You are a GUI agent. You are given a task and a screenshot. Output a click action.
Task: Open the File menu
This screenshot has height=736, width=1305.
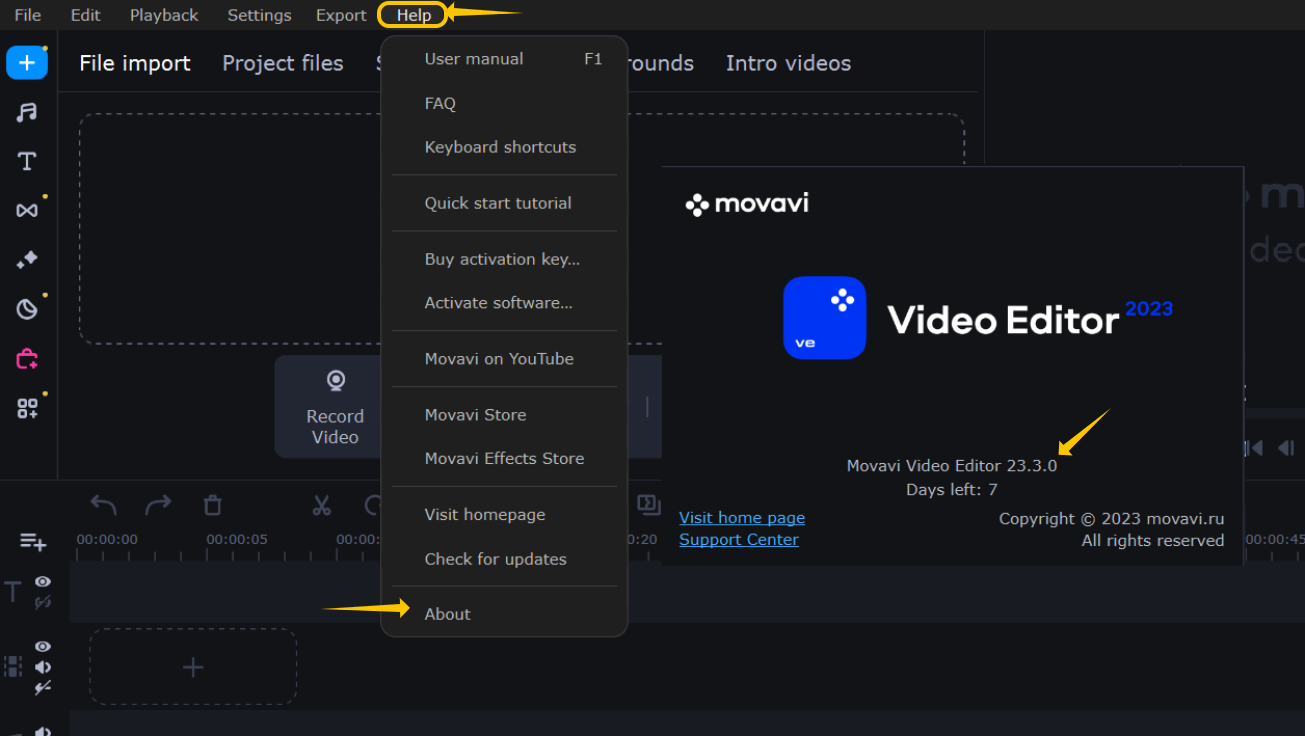coord(28,15)
